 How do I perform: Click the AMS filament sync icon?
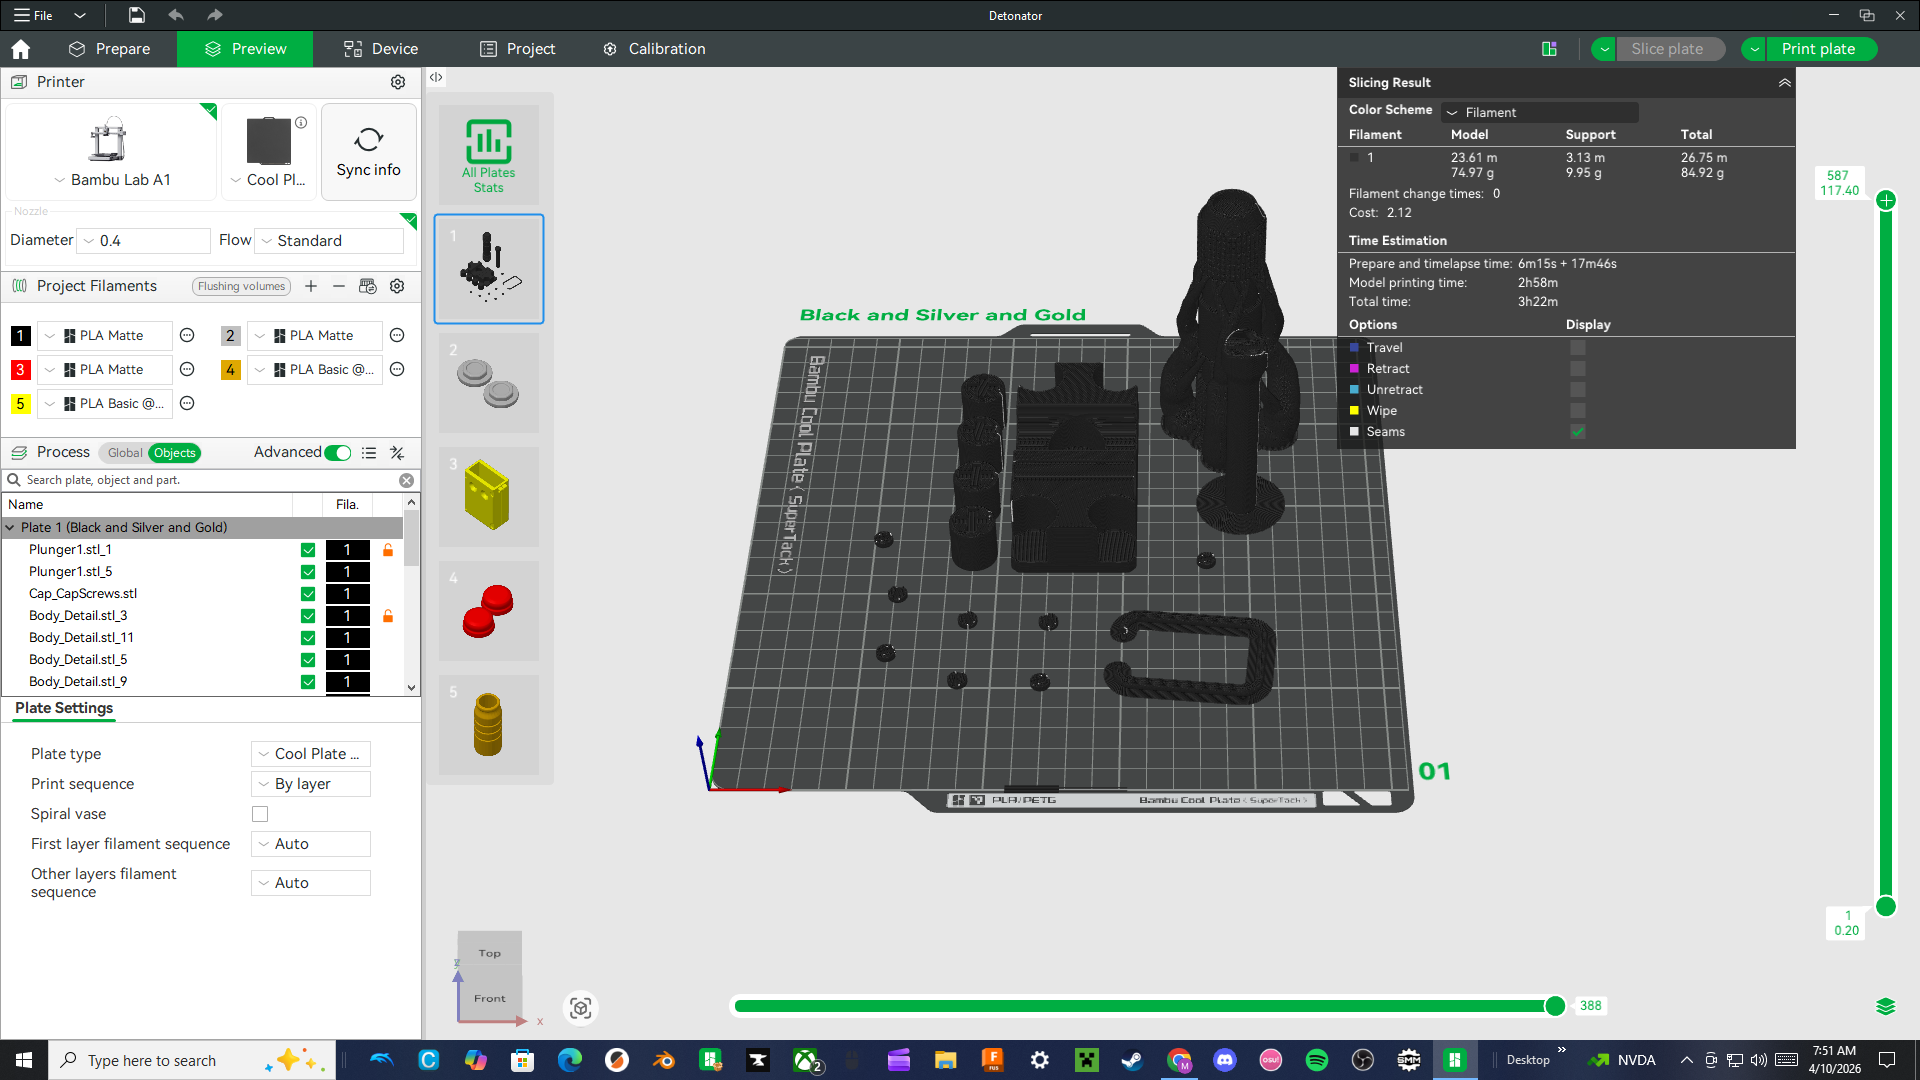point(368,286)
